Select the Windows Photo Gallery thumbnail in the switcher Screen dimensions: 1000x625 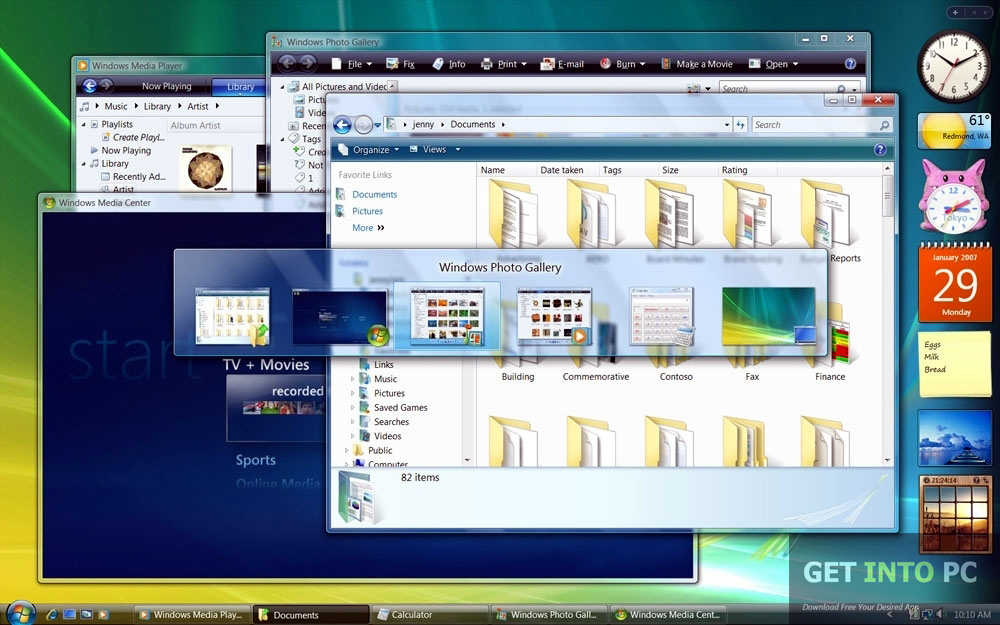click(448, 313)
